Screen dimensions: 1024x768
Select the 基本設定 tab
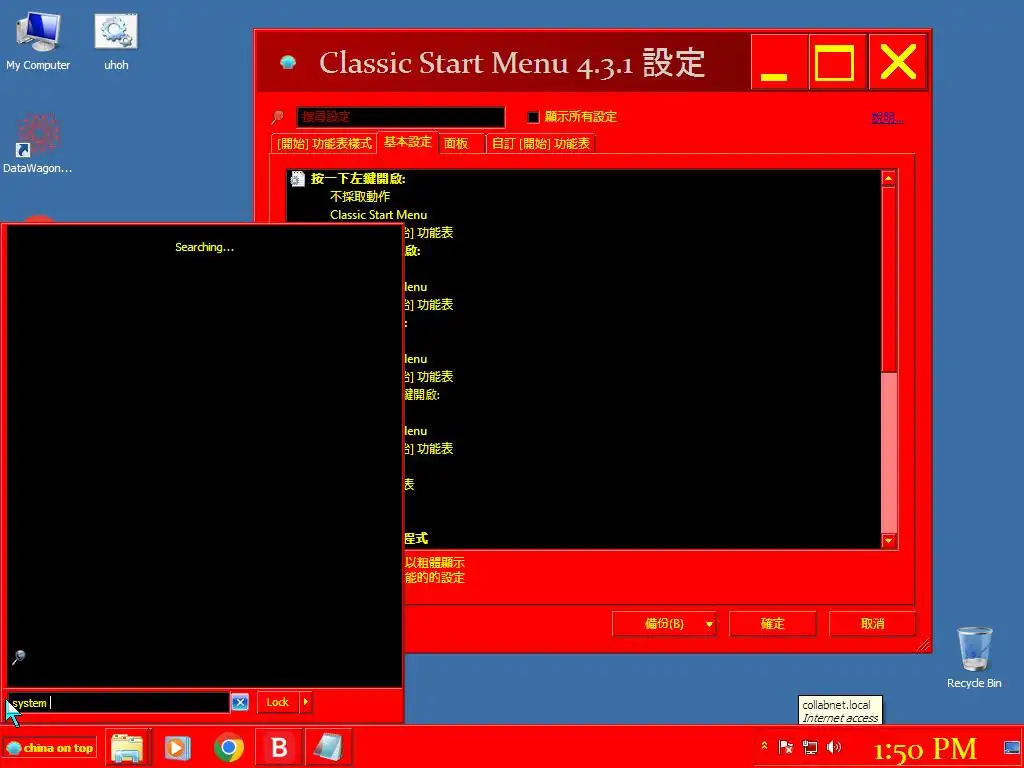[x=408, y=142]
